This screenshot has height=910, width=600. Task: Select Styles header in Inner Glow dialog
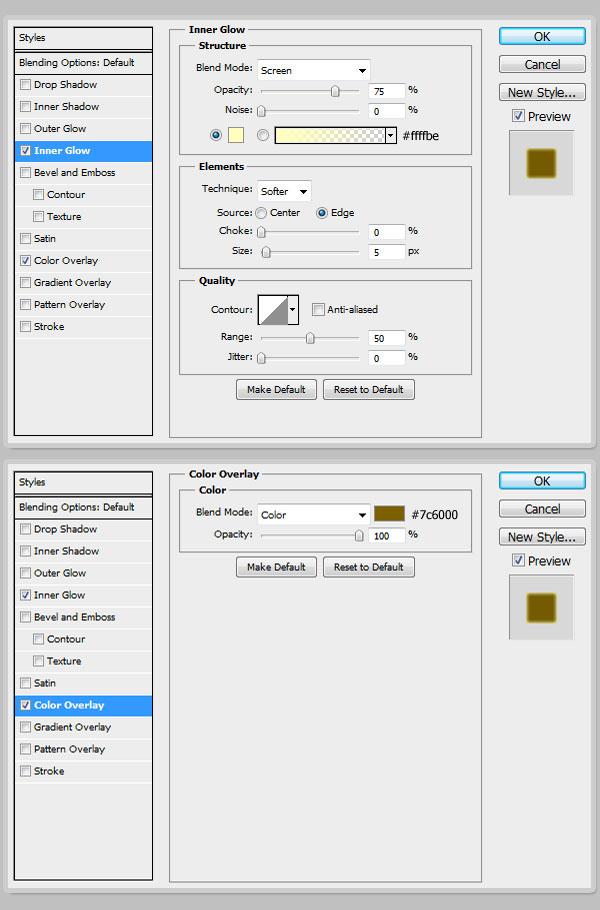[83, 38]
